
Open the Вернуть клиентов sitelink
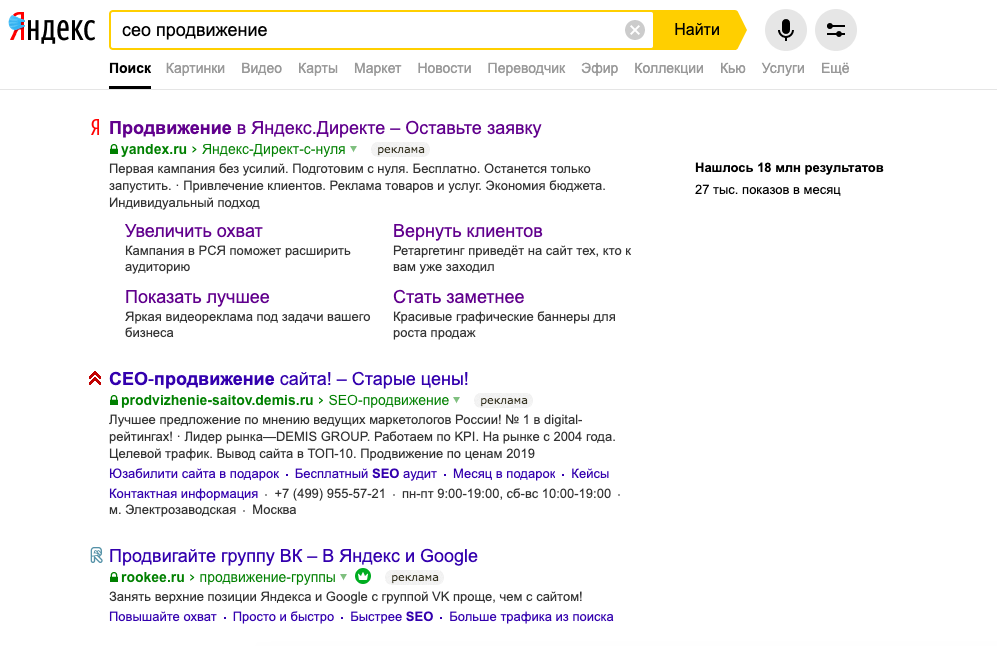tap(467, 231)
